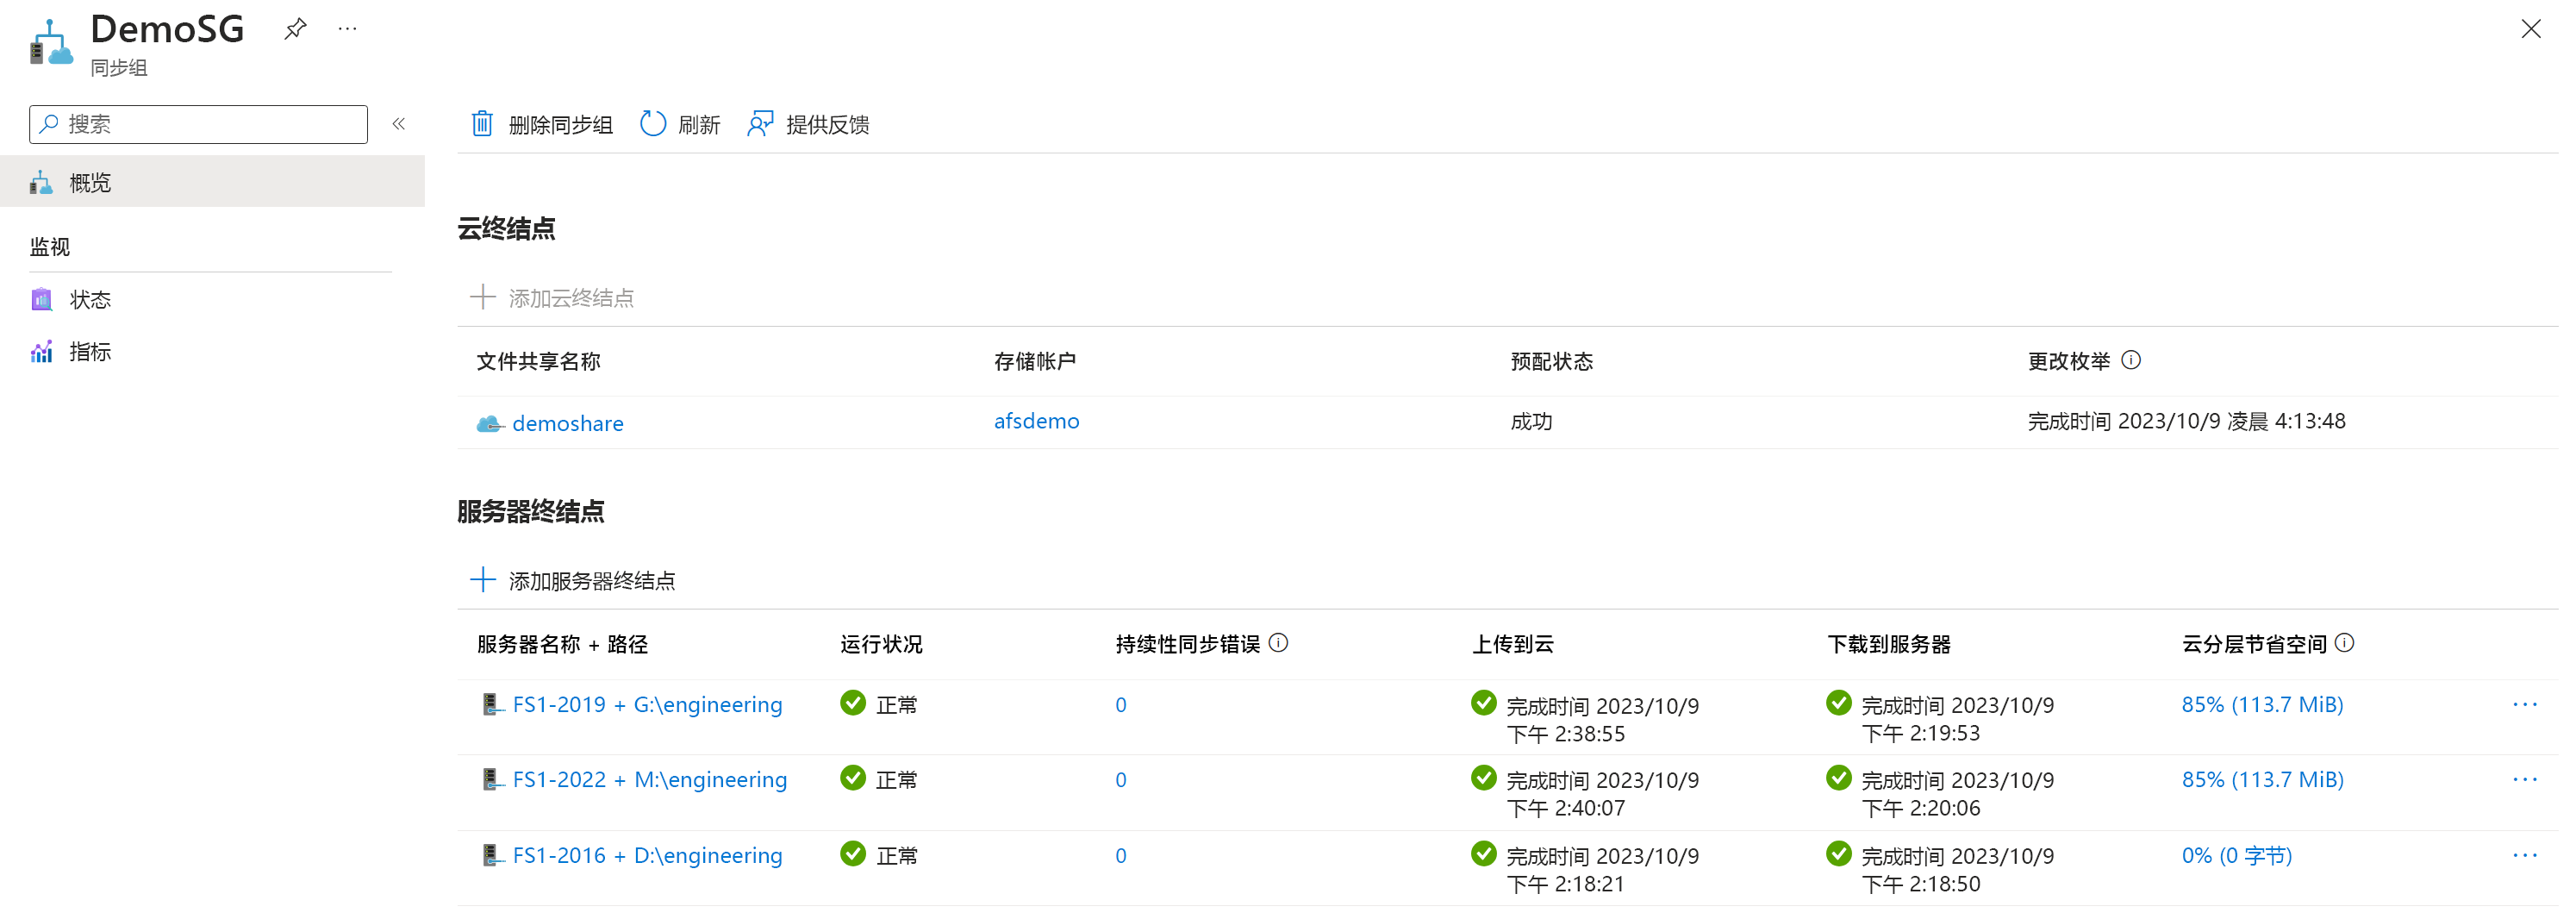Click the server icon beside FS1-2016
Viewport: 2576px width, 919px height.
492,855
